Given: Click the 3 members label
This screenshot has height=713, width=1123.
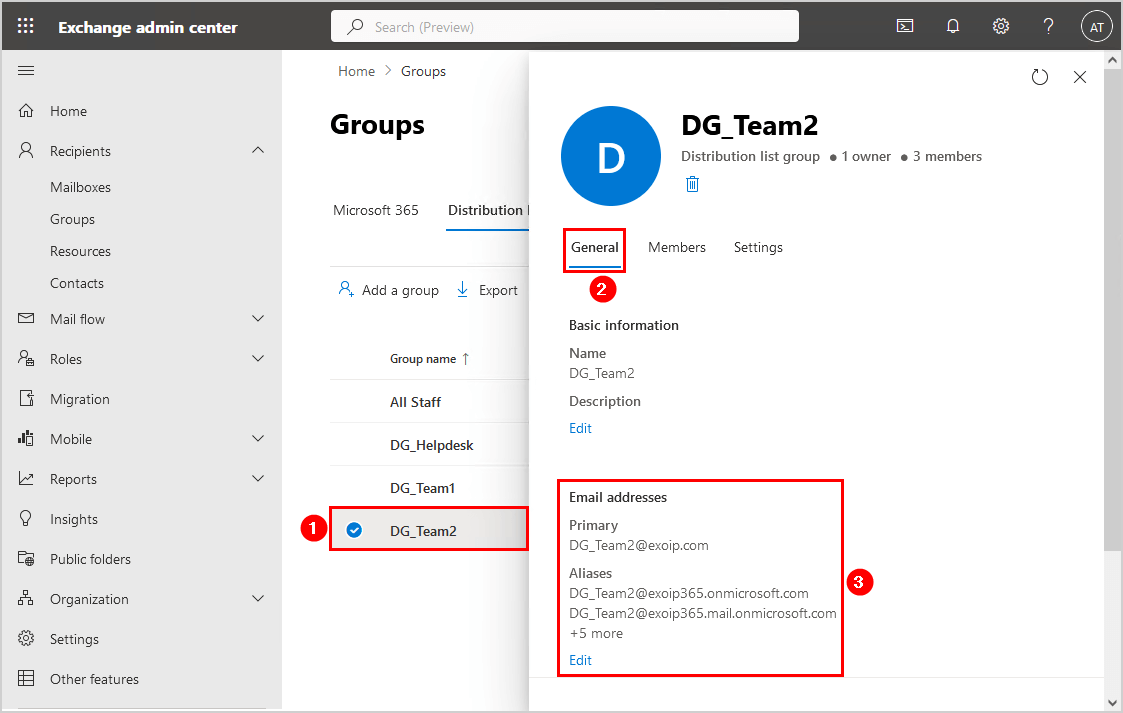Looking at the screenshot, I should coord(947,157).
